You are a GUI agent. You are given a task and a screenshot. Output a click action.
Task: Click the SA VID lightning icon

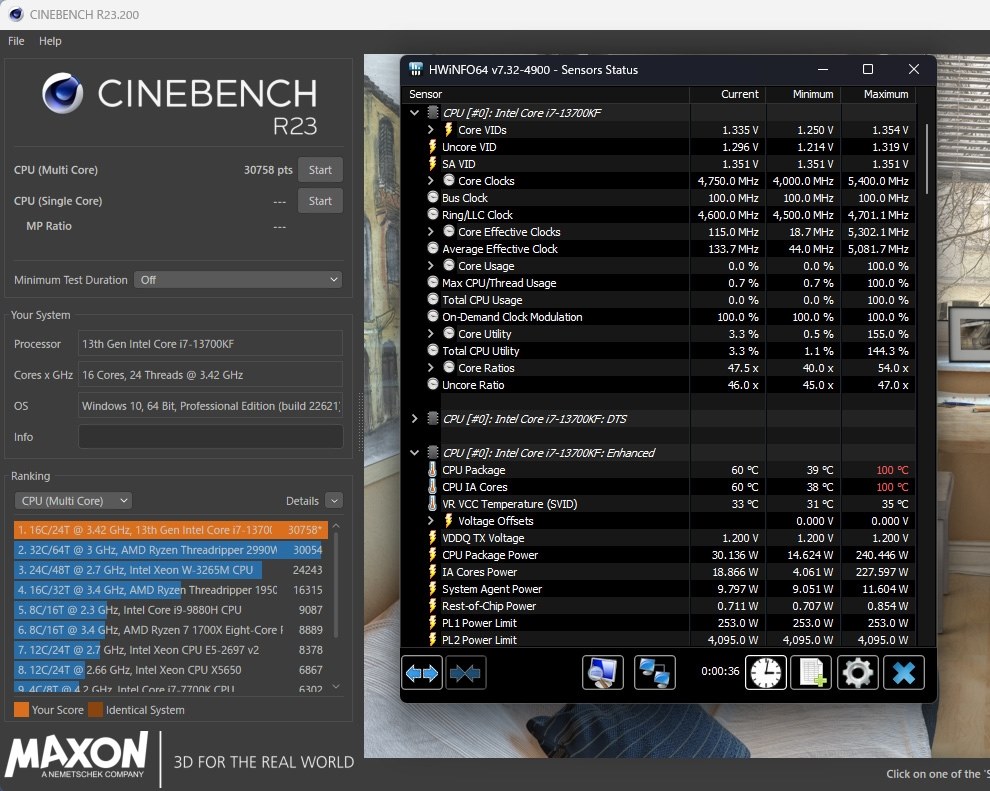[x=432, y=164]
